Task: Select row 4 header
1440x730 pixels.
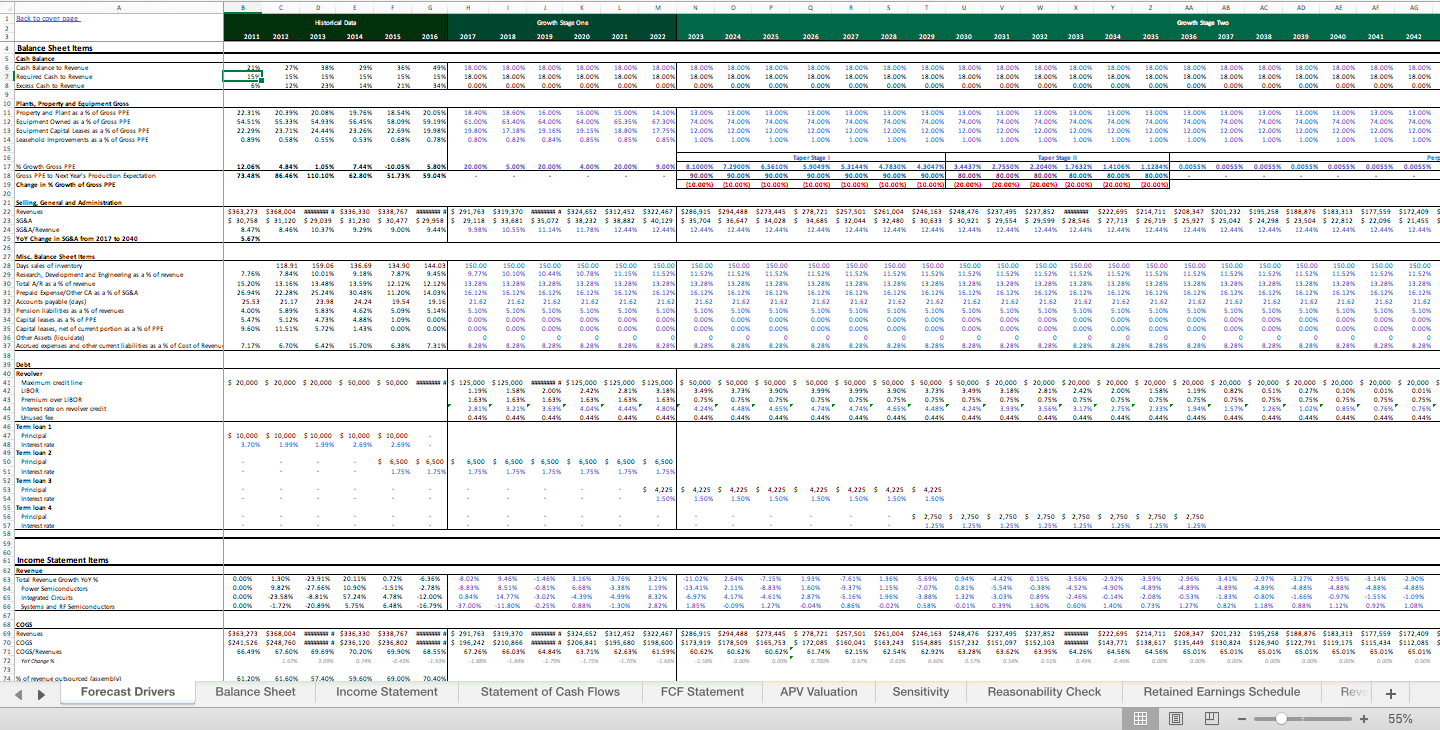Action: click(x=6, y=48)
